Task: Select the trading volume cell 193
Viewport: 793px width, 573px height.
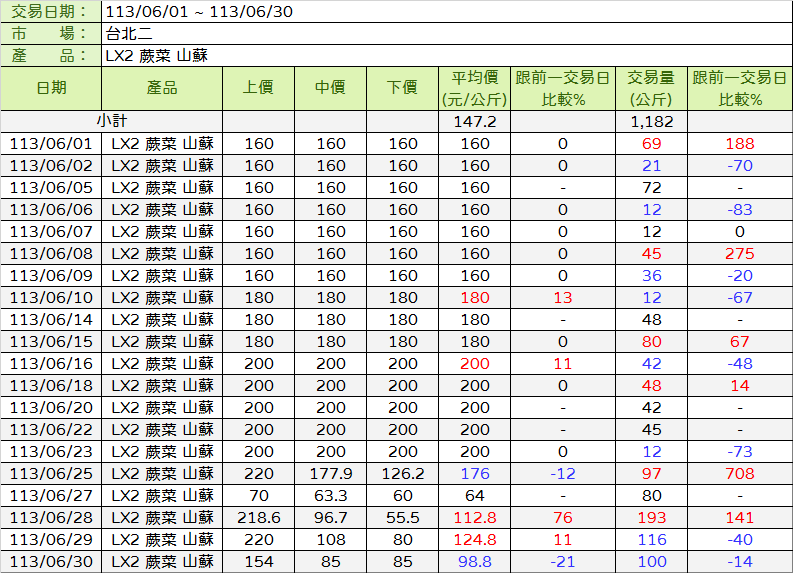Action: [x=651, y=517]
